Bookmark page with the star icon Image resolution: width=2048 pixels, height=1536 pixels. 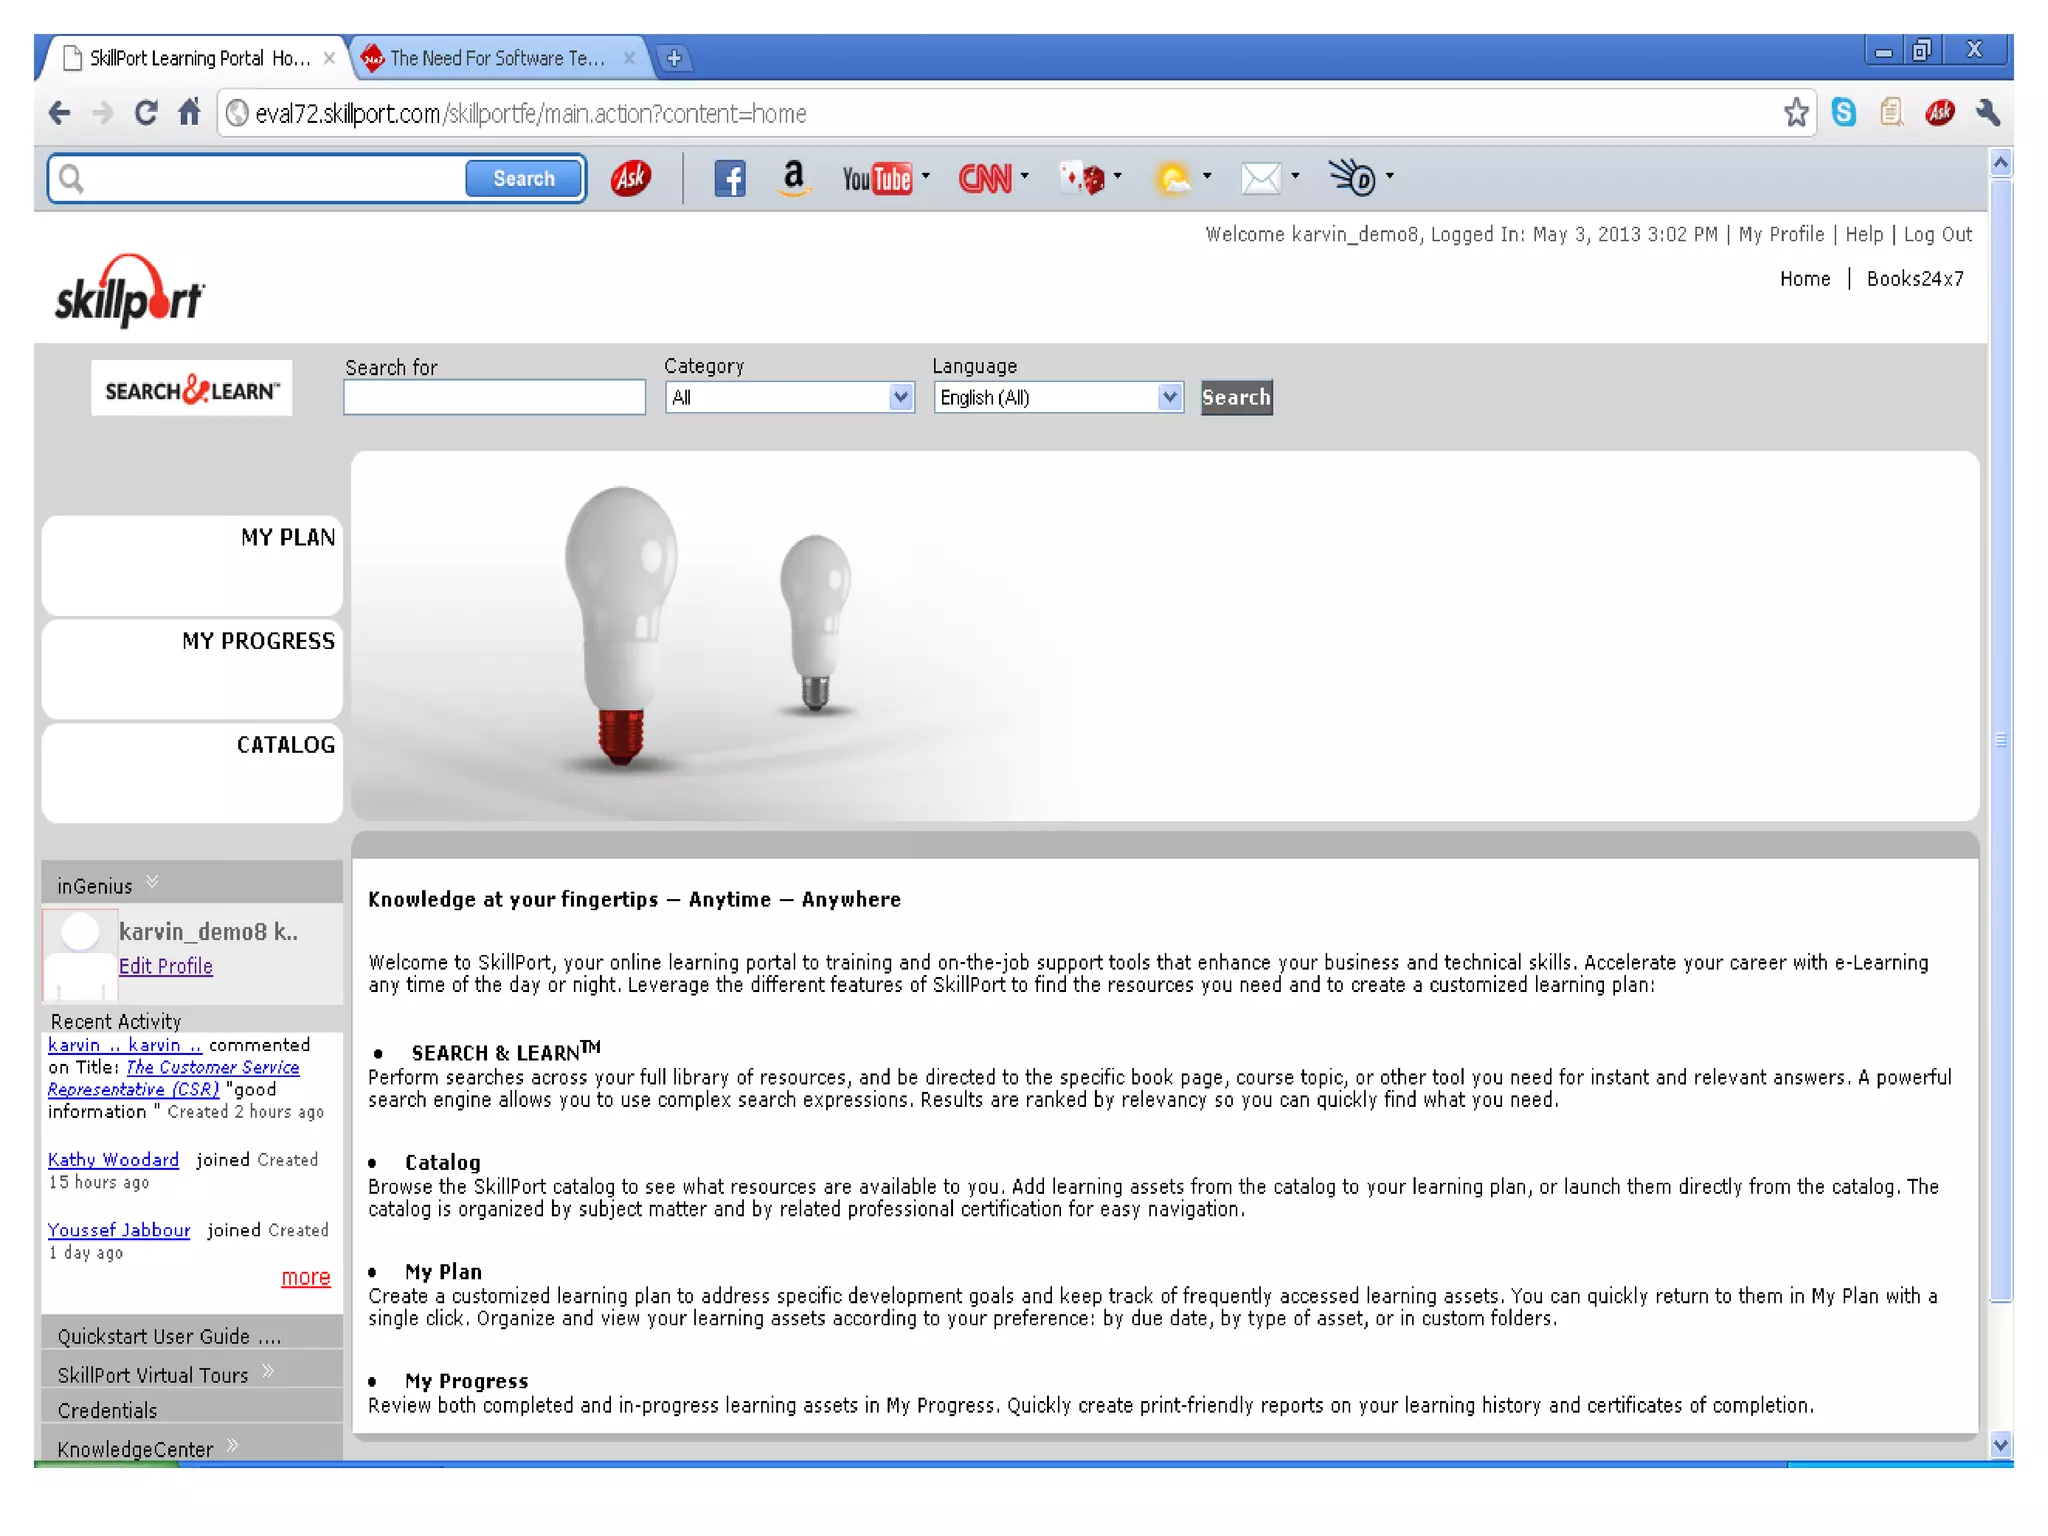[1795, 113]
